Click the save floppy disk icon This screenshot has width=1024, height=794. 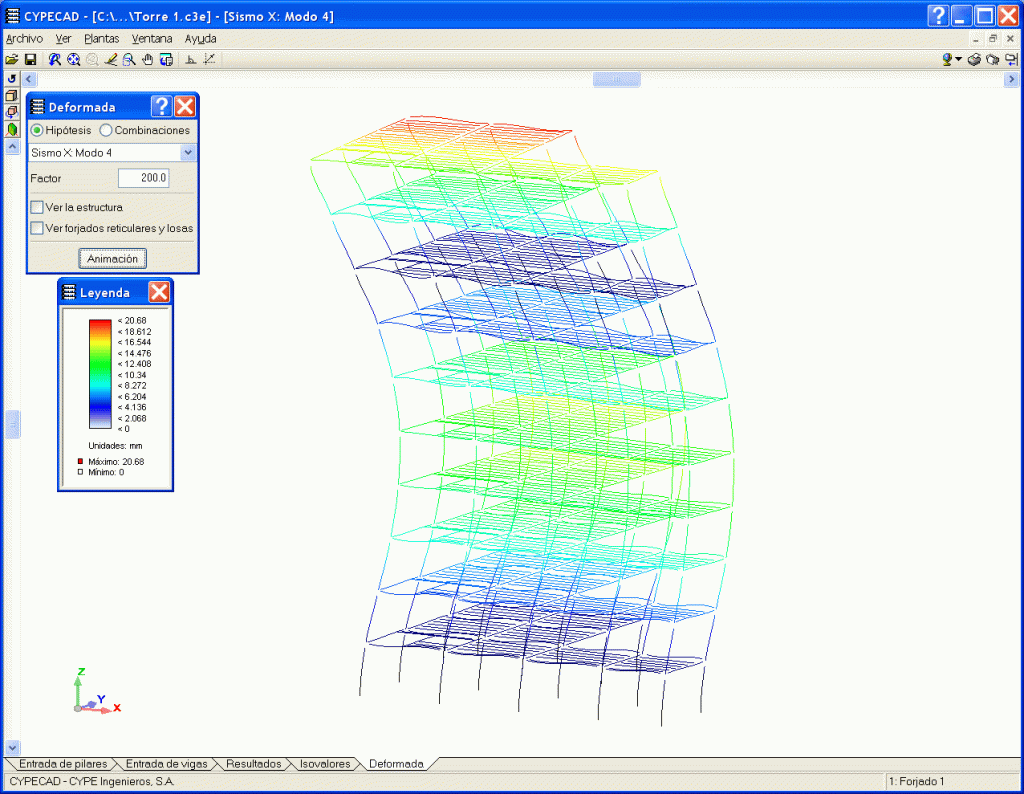(30, 60)
